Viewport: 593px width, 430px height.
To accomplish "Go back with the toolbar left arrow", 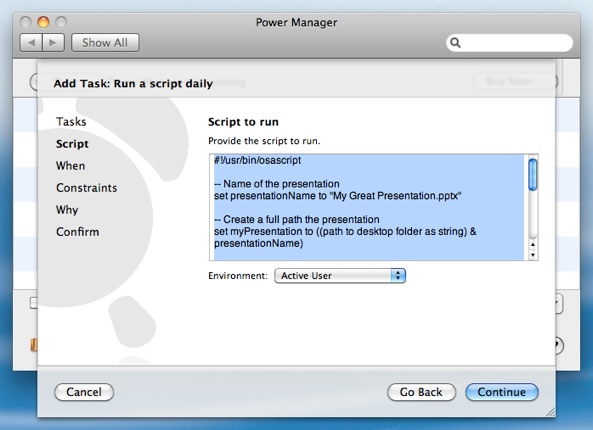I will coord(31,42).
